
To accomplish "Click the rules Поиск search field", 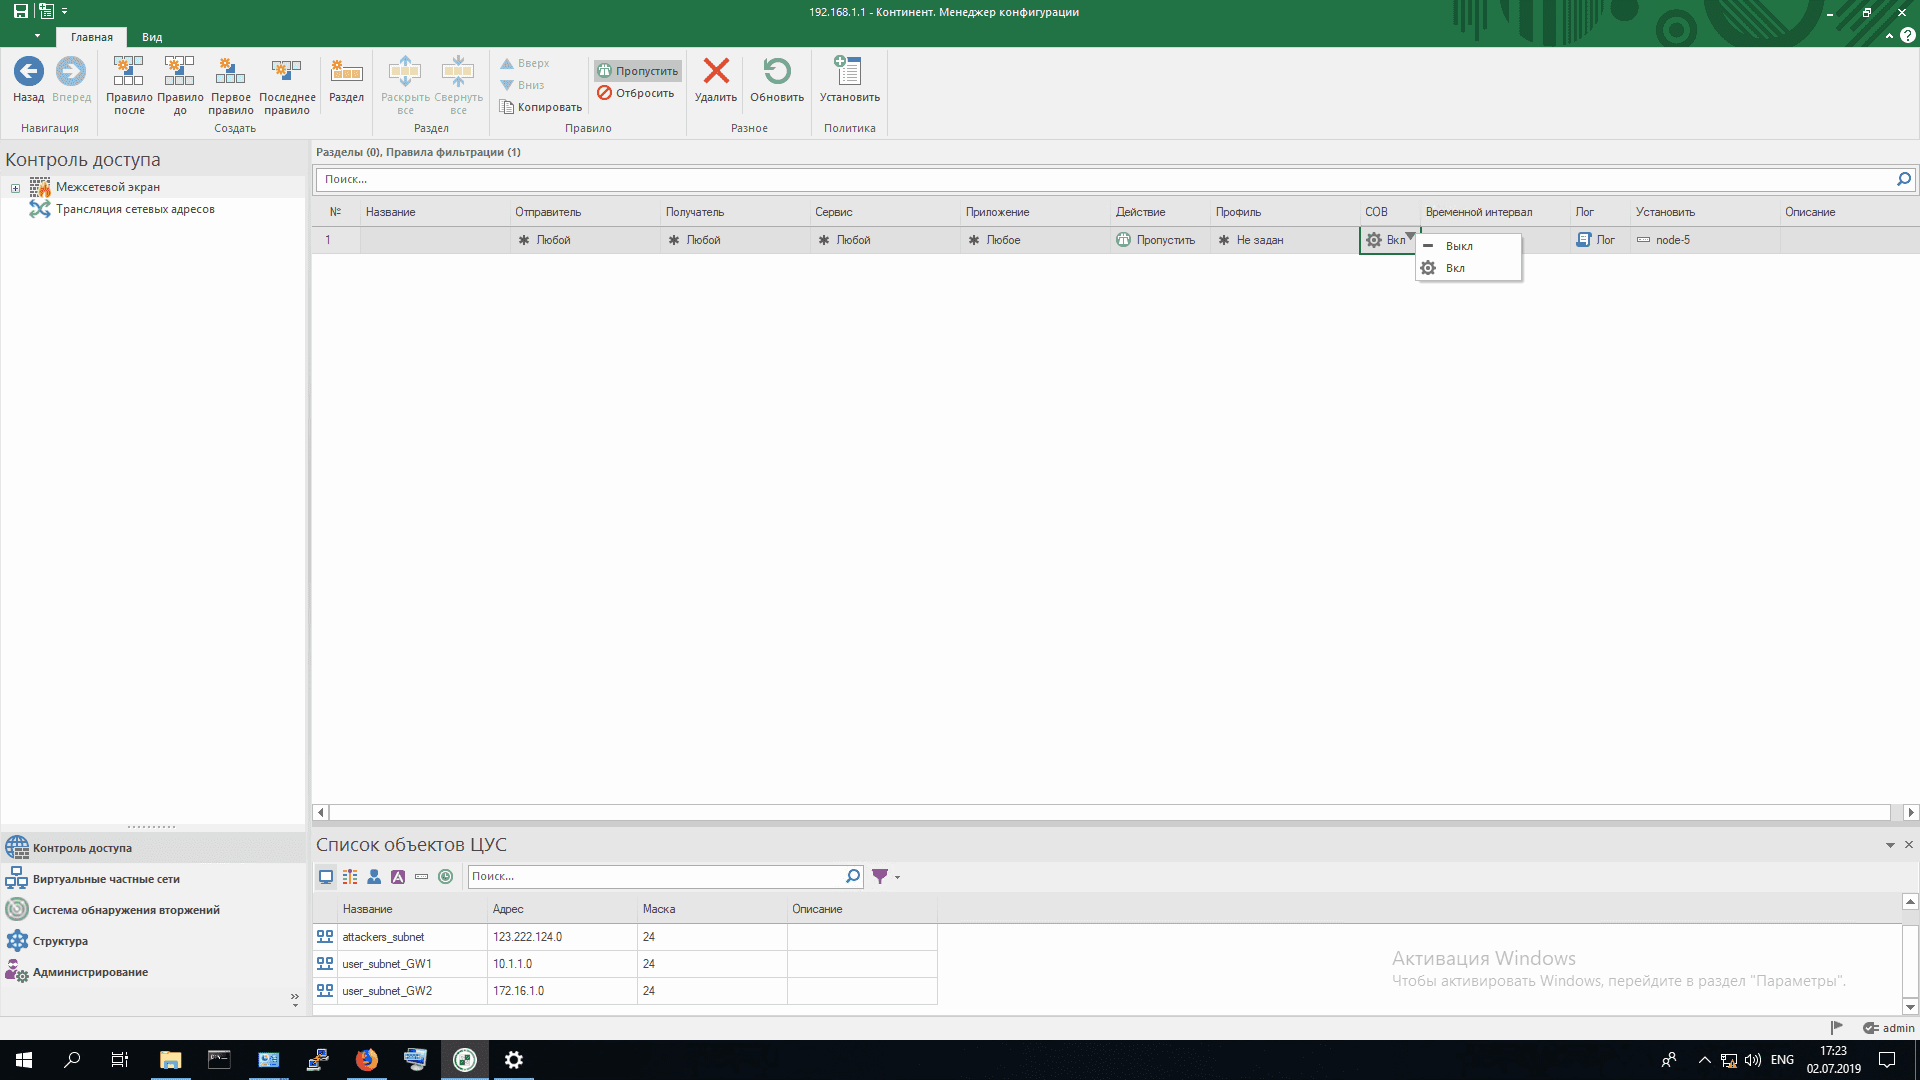I will pos(1100,179).
